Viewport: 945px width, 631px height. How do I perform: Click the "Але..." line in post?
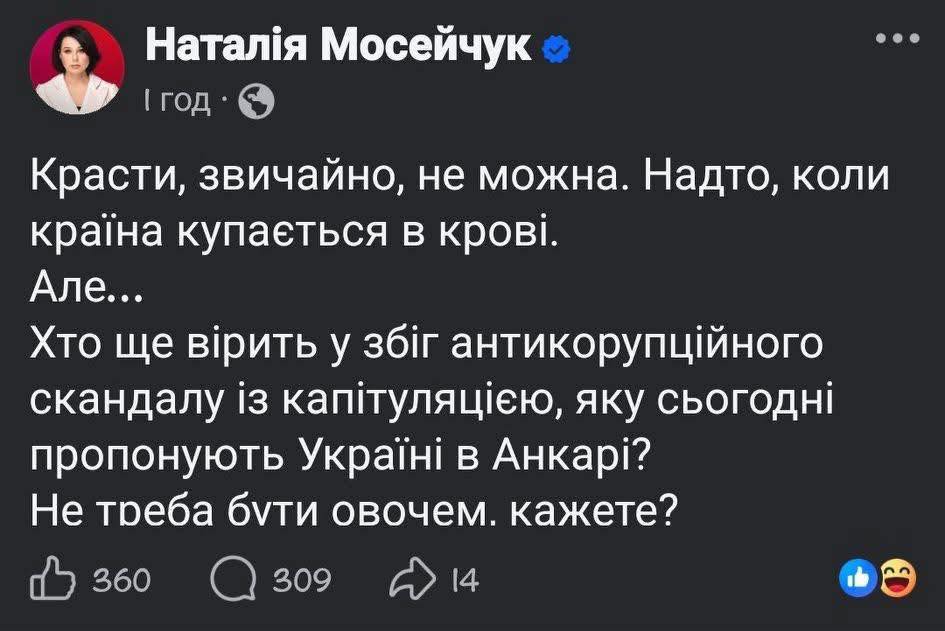[87, 291]
